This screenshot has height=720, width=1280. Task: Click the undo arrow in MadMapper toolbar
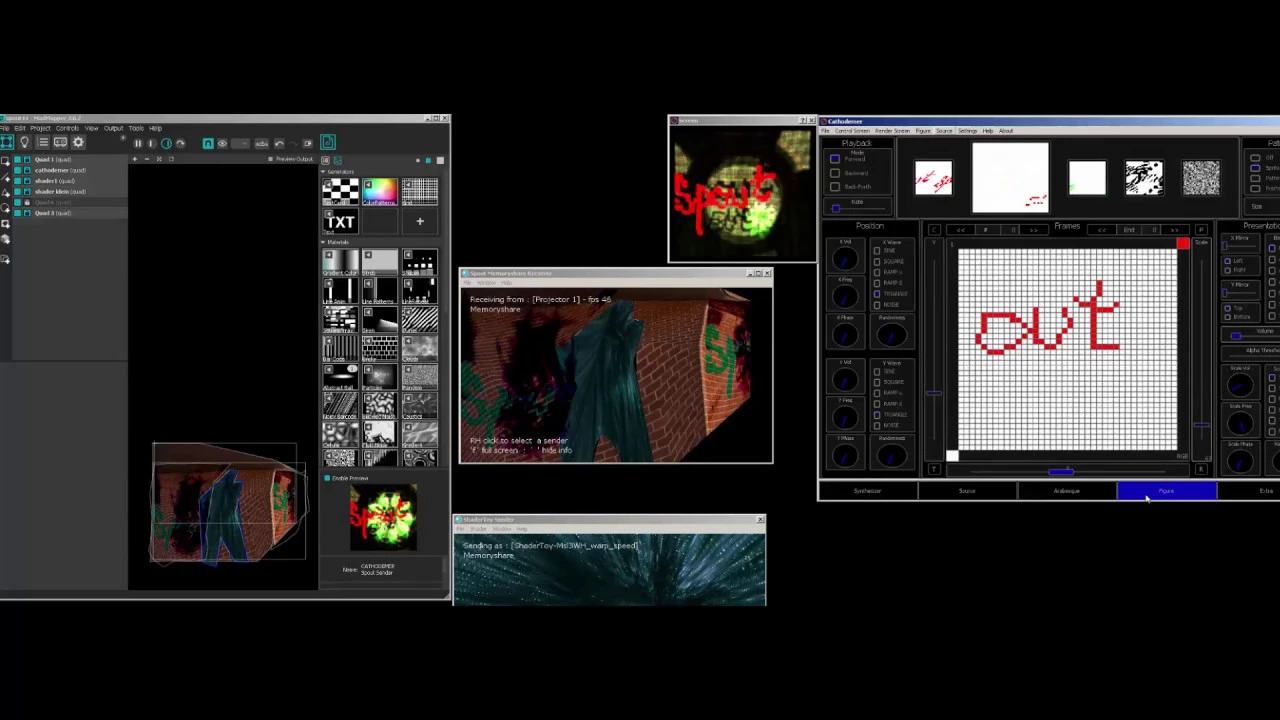pyautogui.click(x=279, y=143)
